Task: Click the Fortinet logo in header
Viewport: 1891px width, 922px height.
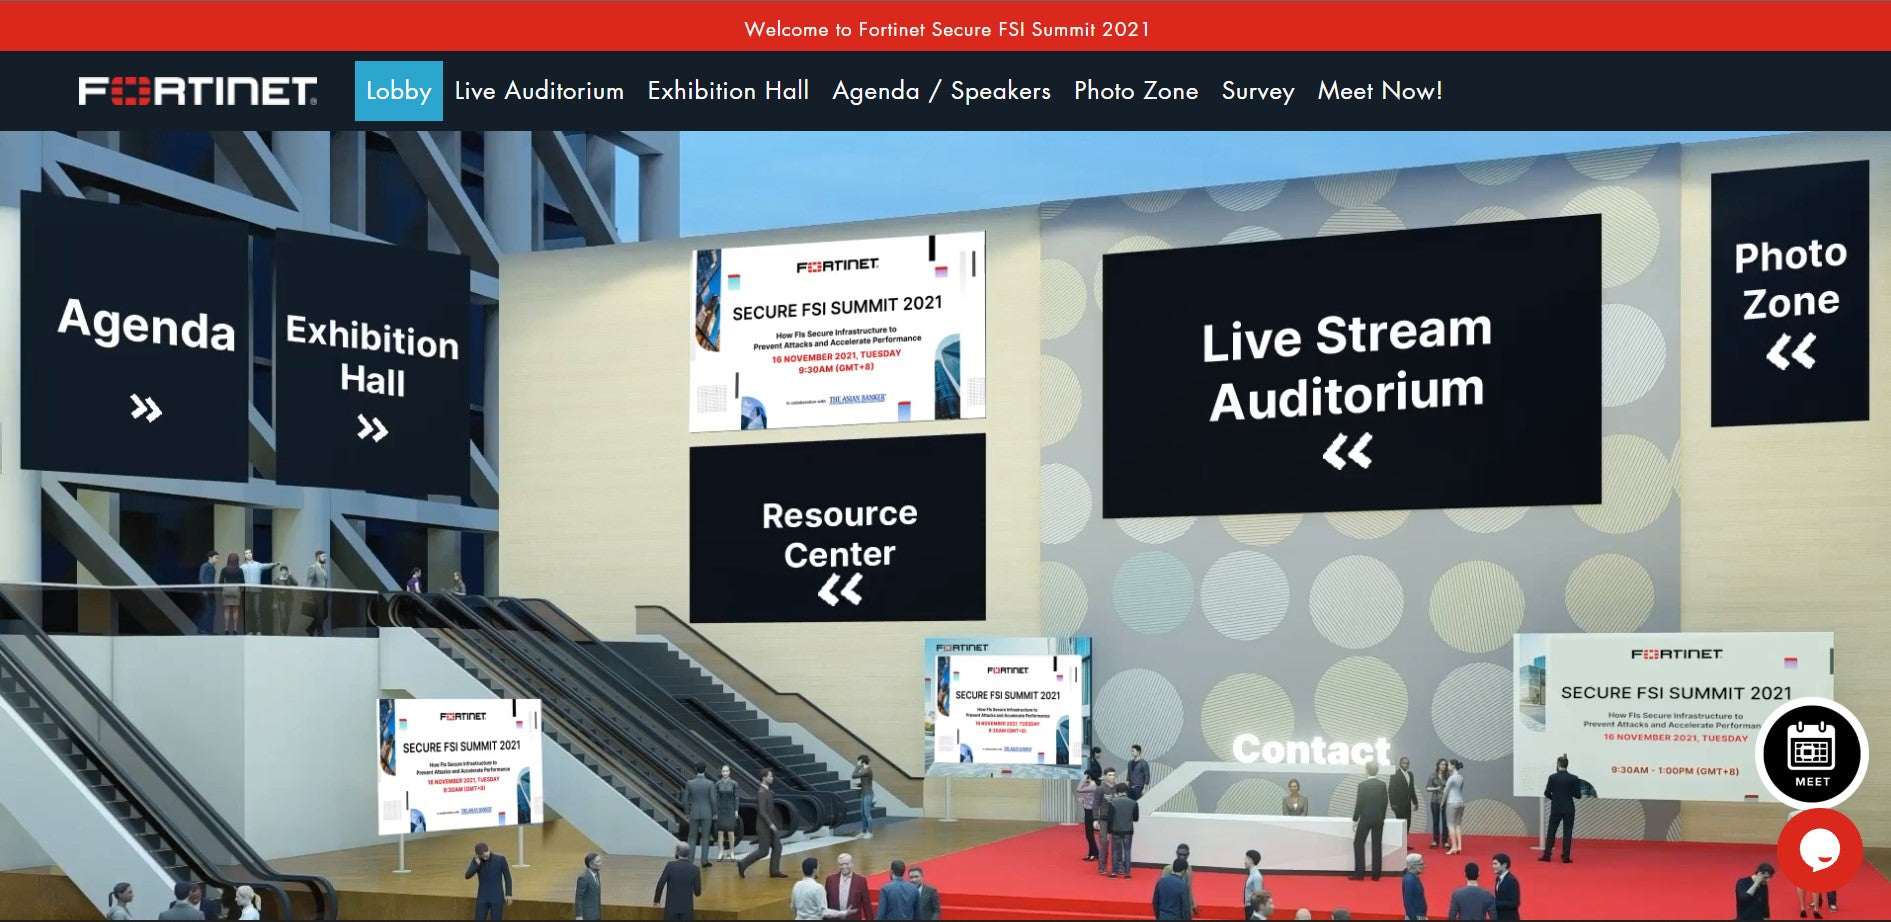Action: 198,91
